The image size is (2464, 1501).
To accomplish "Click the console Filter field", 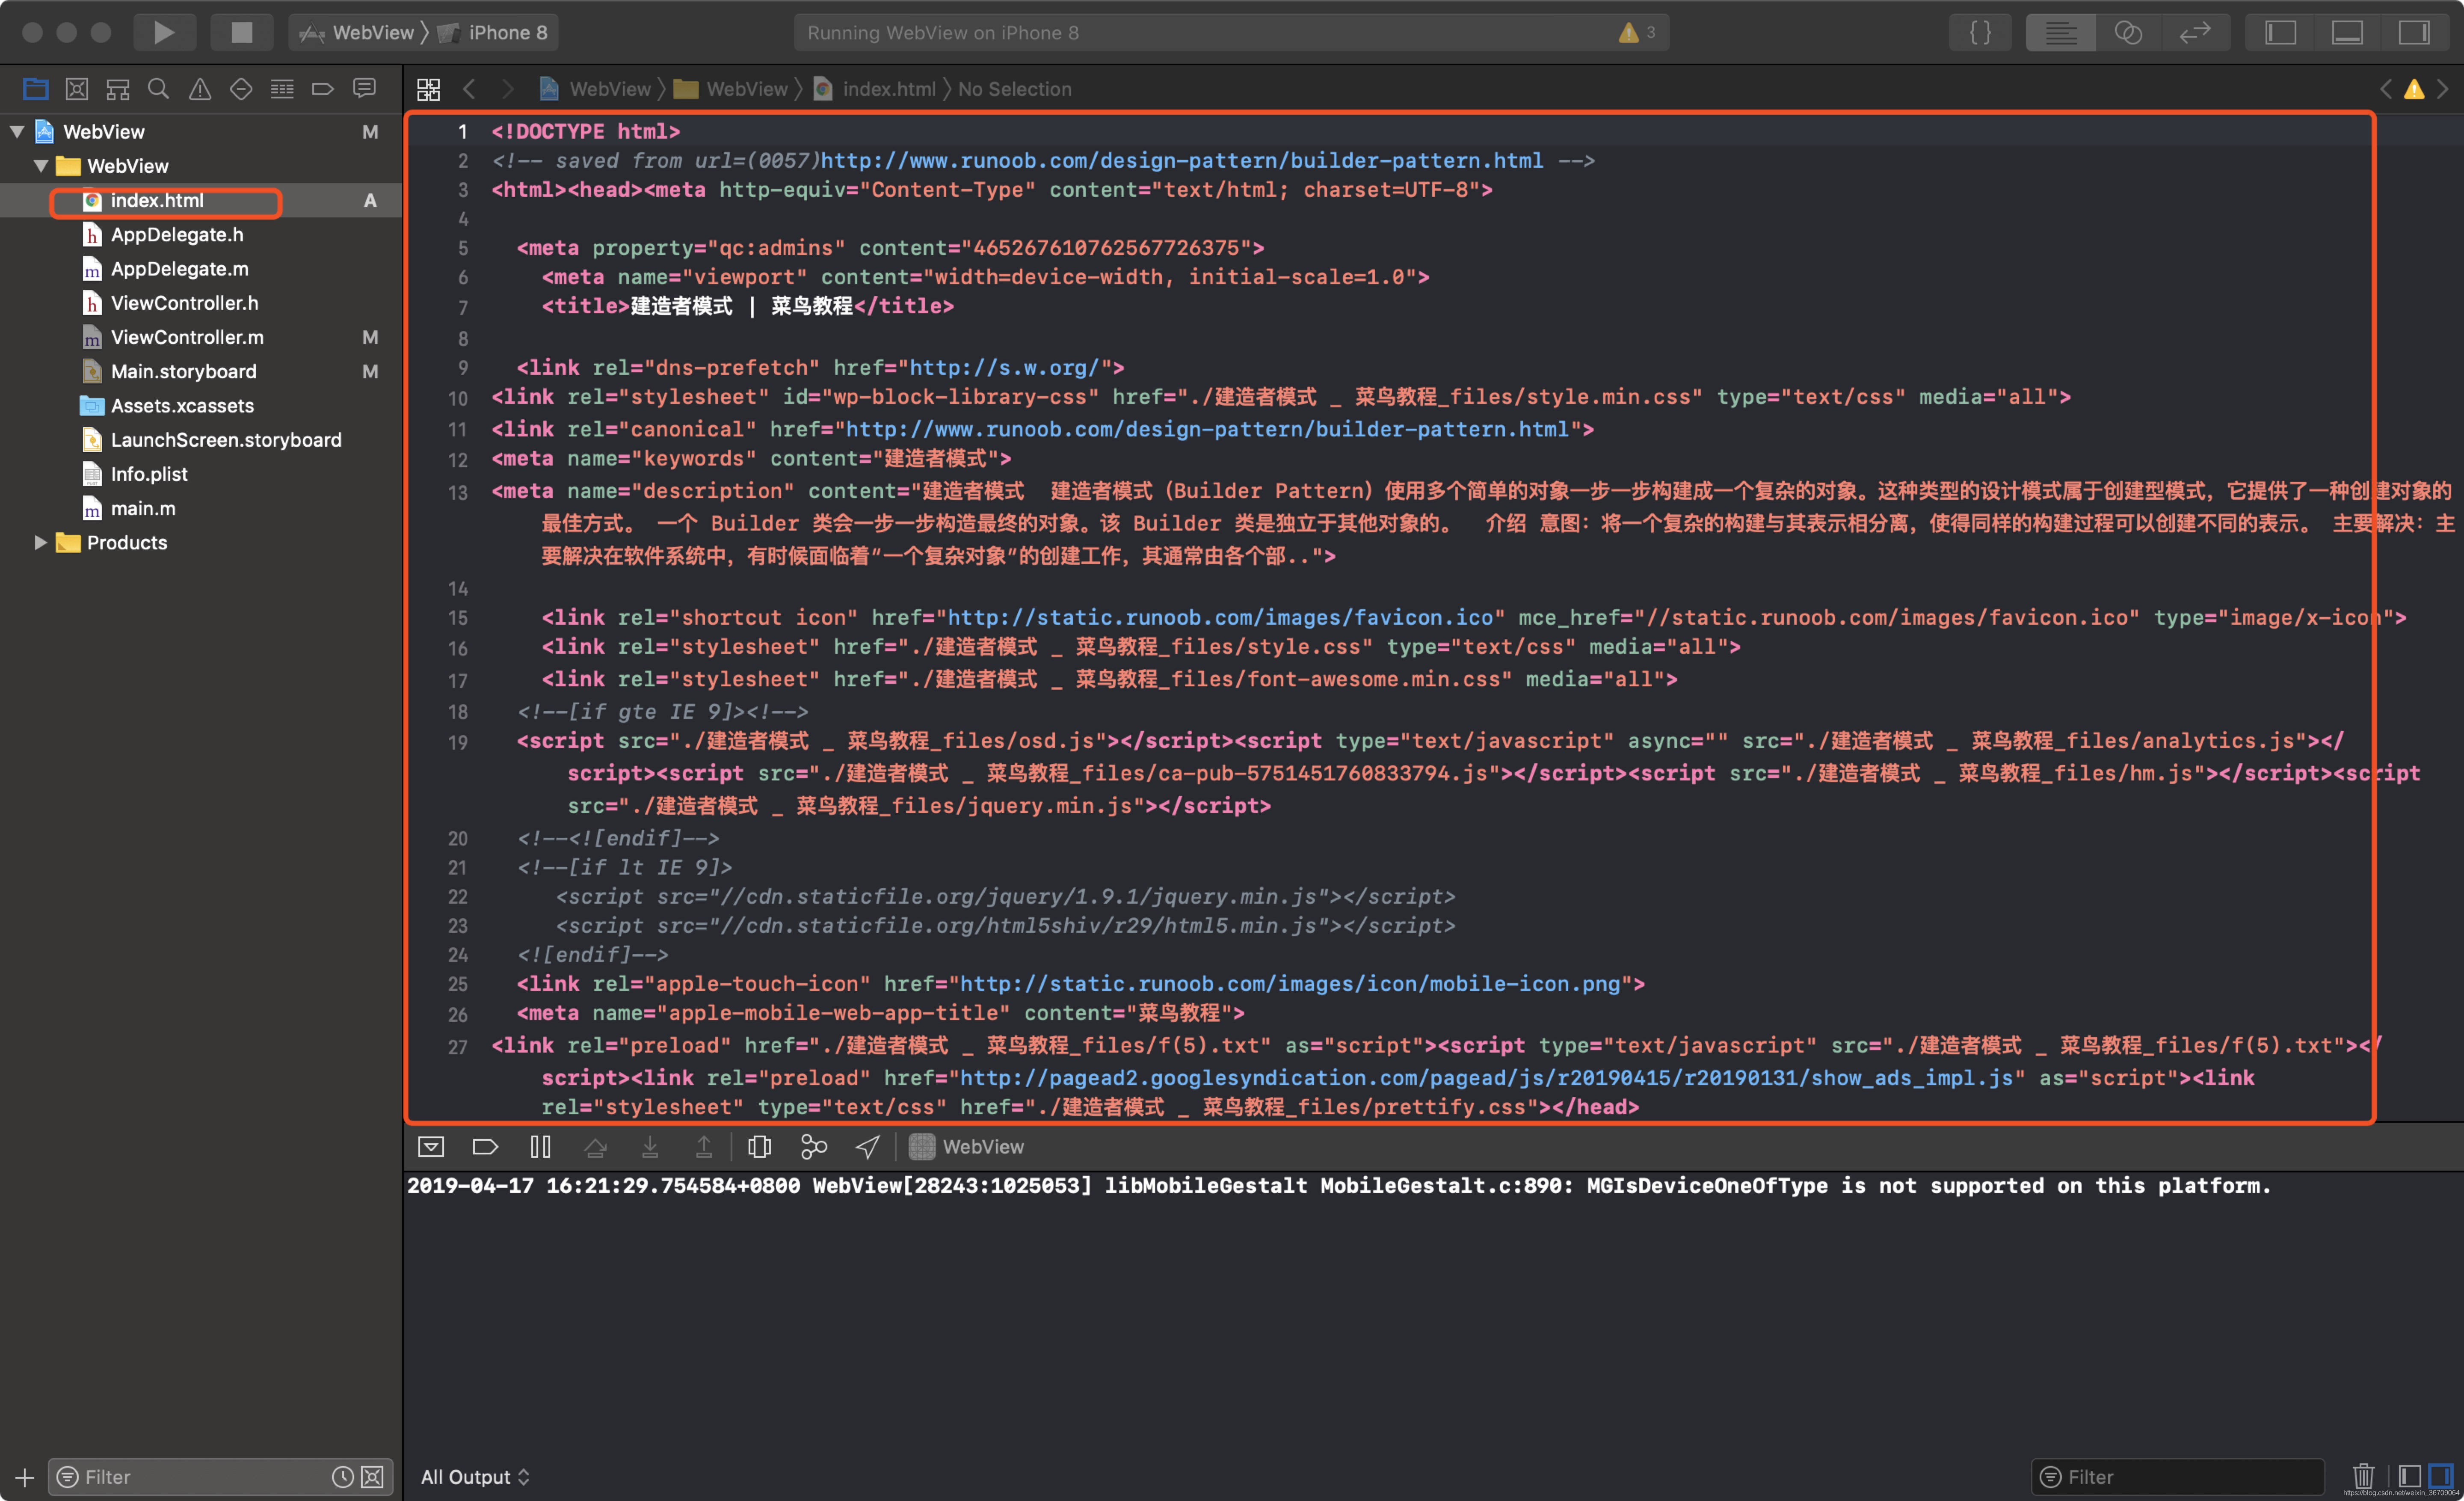I will click(2178, 1476).
